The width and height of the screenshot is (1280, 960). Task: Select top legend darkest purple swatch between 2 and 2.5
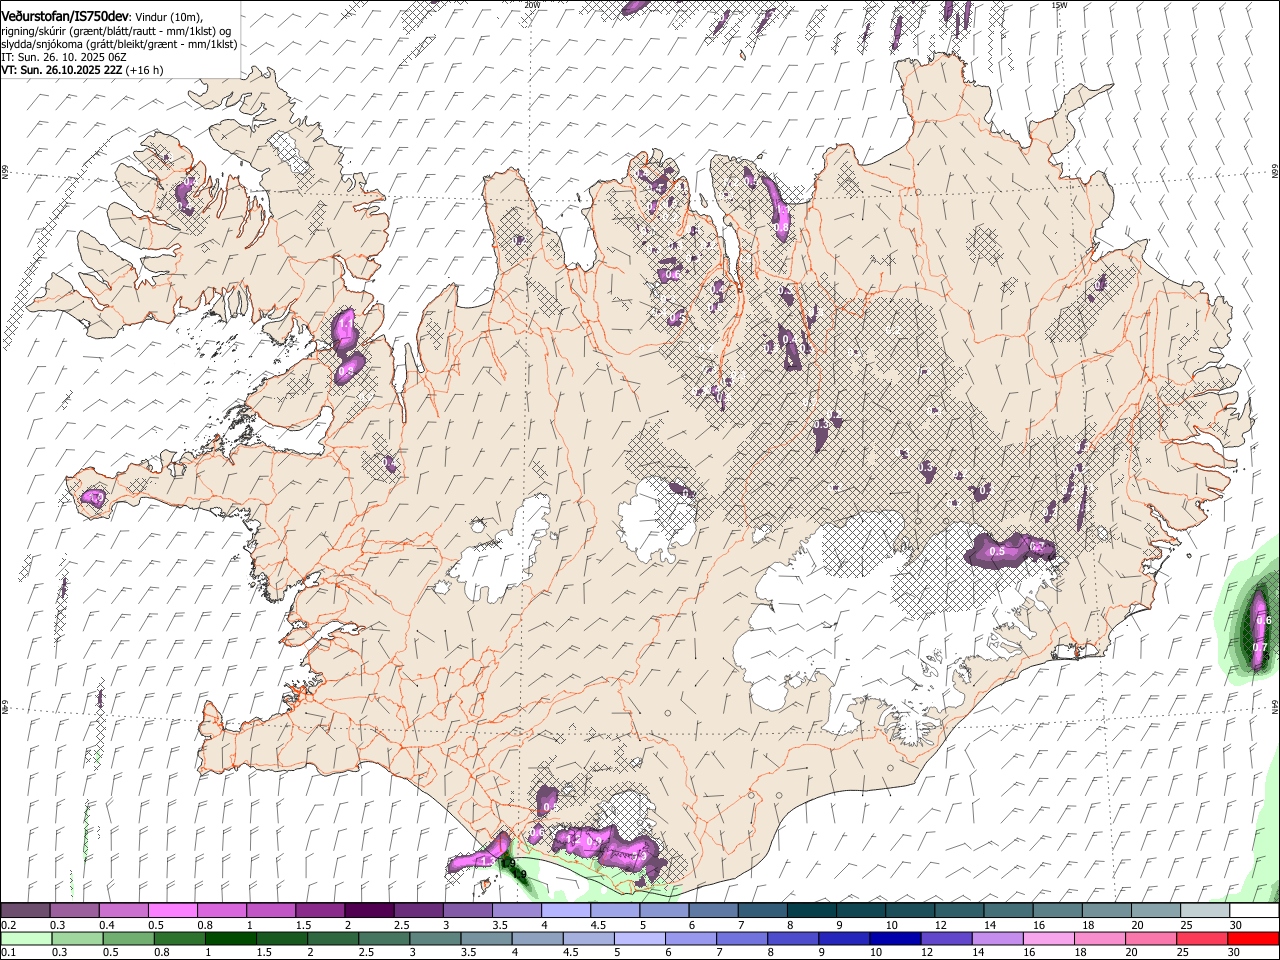(x=369, y=911)
